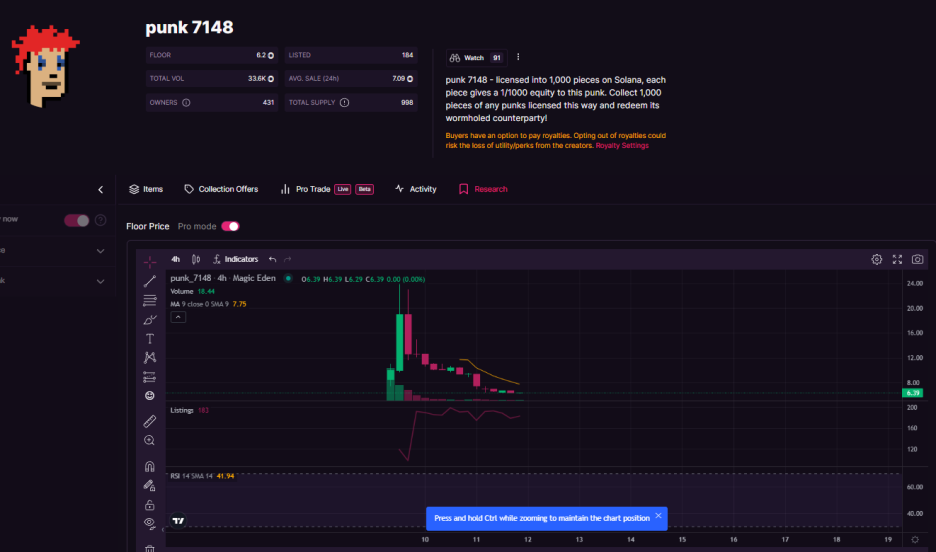Select the zoom-in magnifier tool
The width and height of the screenshot is (936, 552).
point(150,440)
